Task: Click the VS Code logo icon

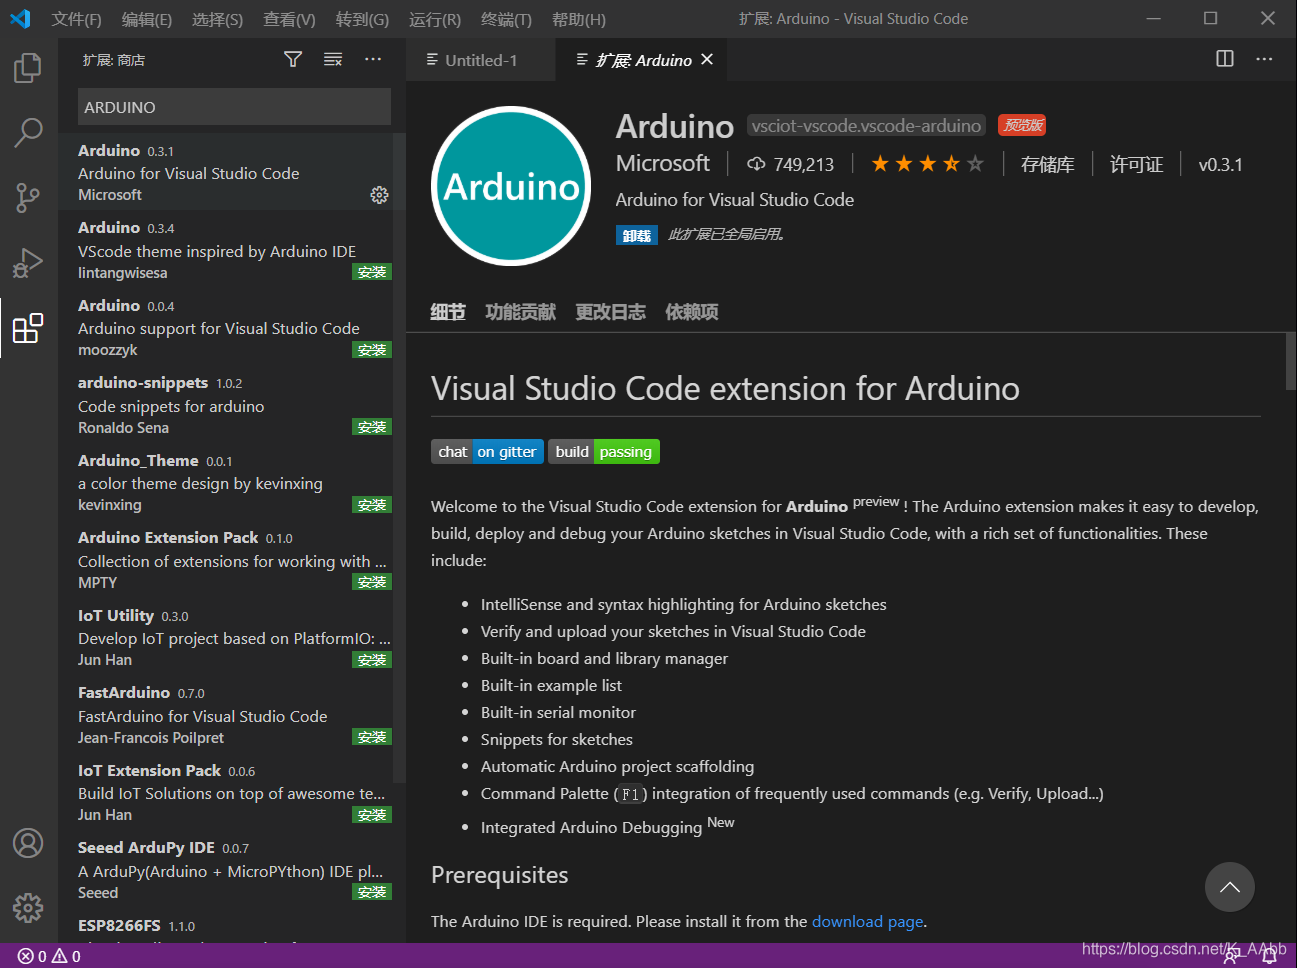Action: (20, 18)
